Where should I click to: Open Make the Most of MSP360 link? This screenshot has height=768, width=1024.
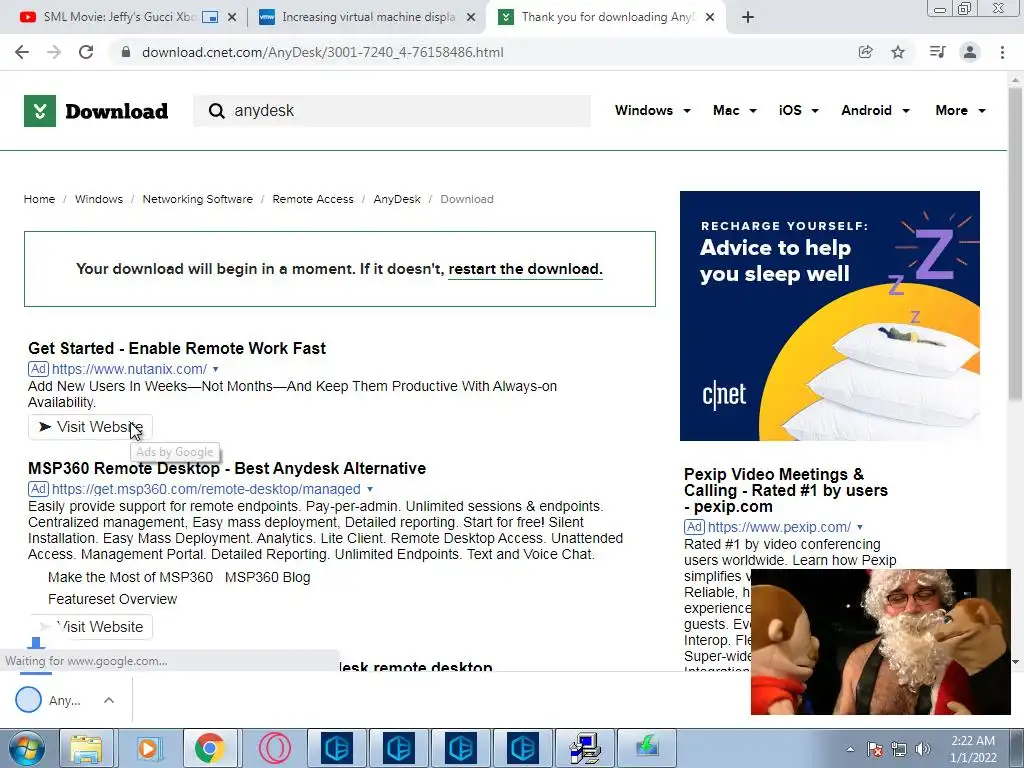coord(130,577)
